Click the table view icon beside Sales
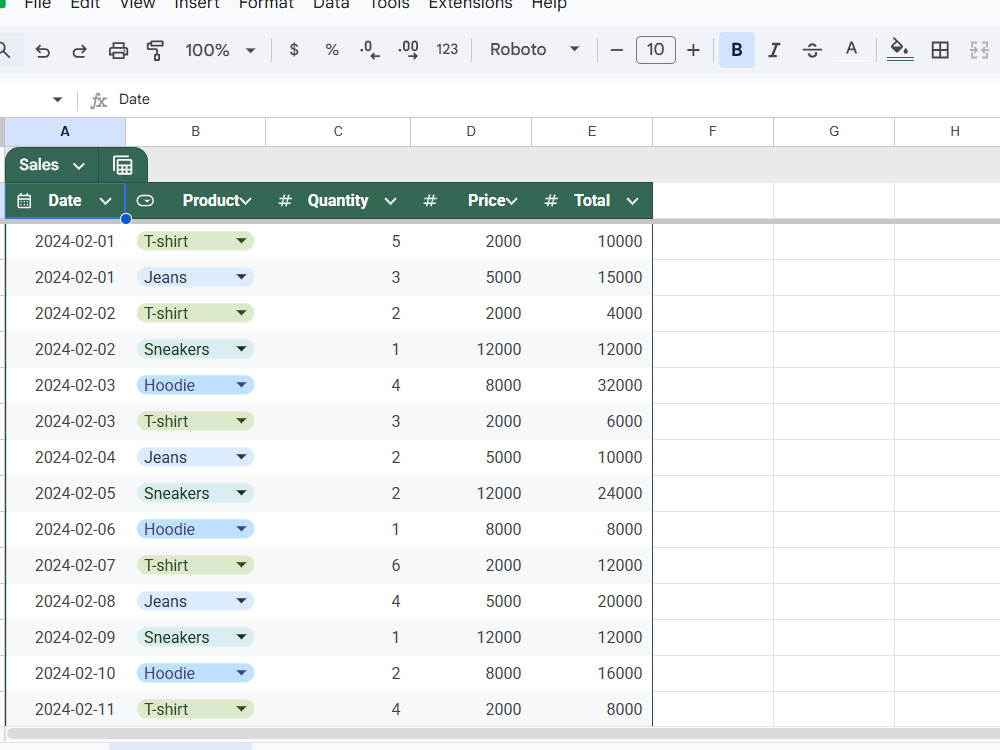This screenshot has height=750, width=1000. [x=122, y=165]
